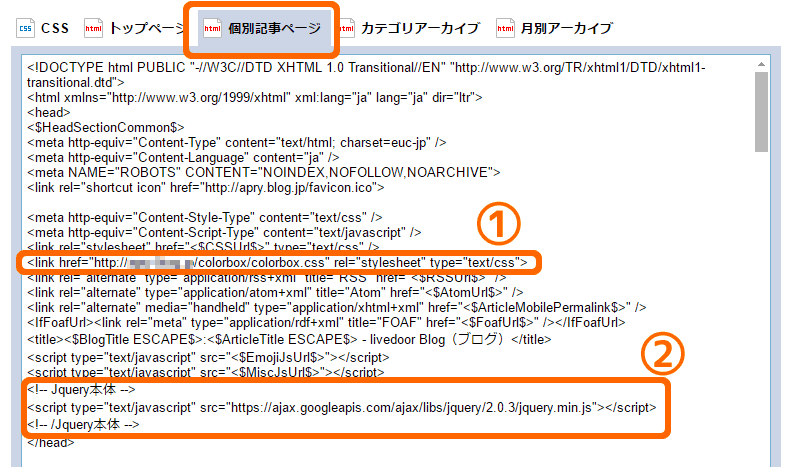Viewport: 799px width, 467px height.
Task: Click the <$HeadSectionCommon$> line
Action: (x=105, y=127)
